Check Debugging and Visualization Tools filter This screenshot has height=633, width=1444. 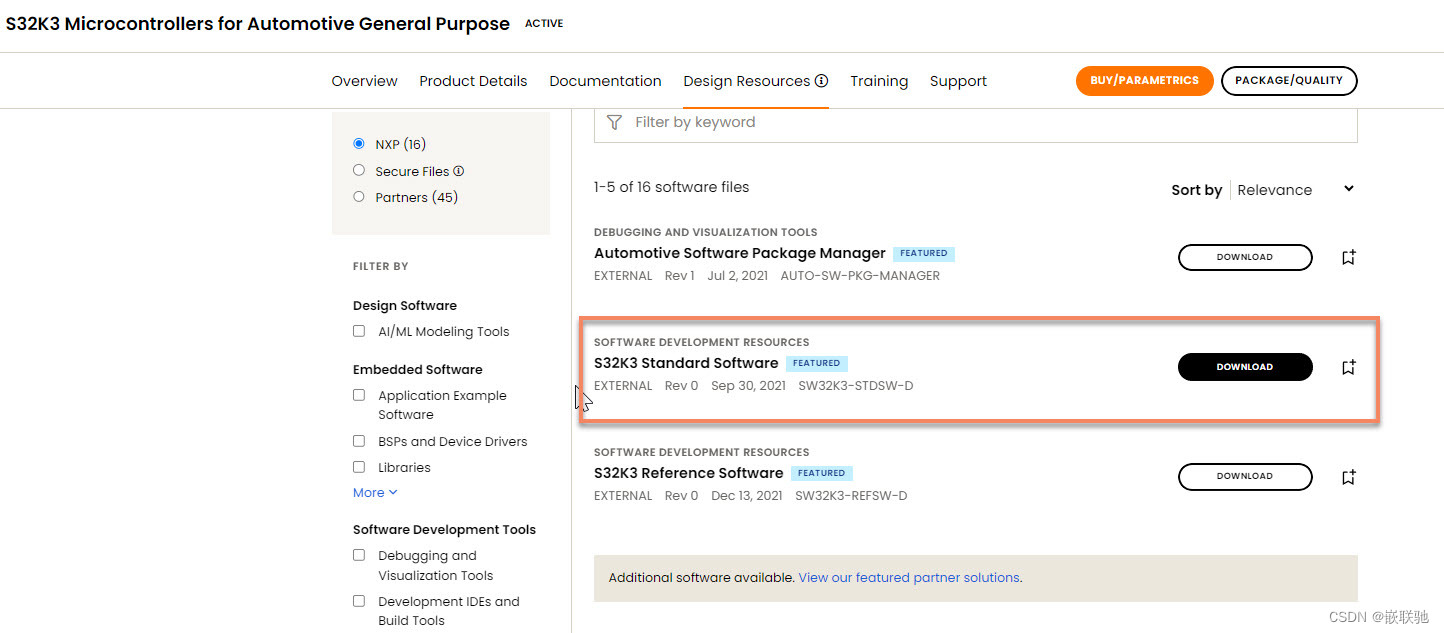(359, 555)
